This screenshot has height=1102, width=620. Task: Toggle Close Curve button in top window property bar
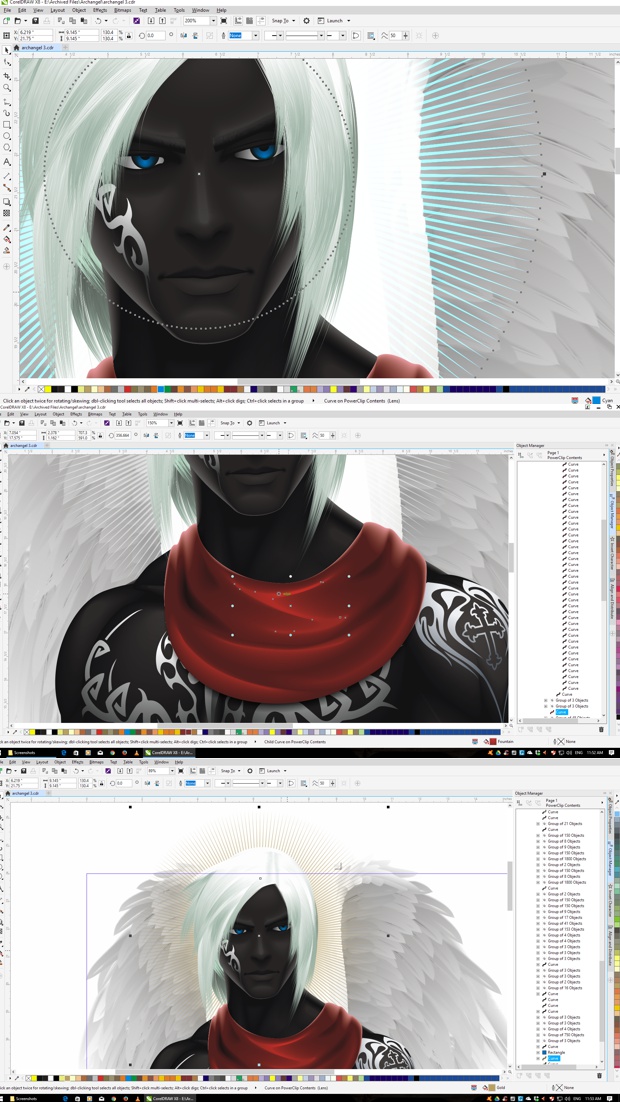(356, 35)
